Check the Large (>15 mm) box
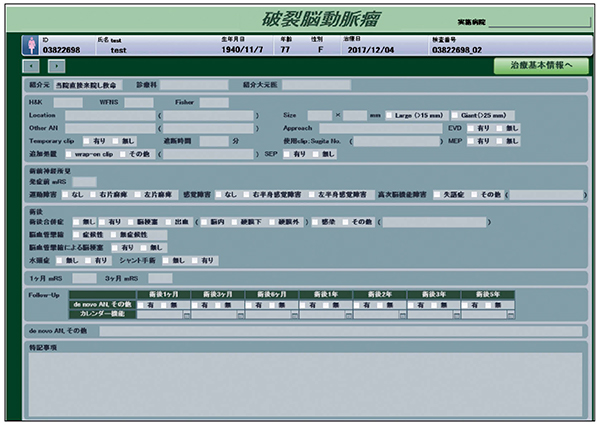The width and height of the screenshot is (600, 425). [388, 116]
